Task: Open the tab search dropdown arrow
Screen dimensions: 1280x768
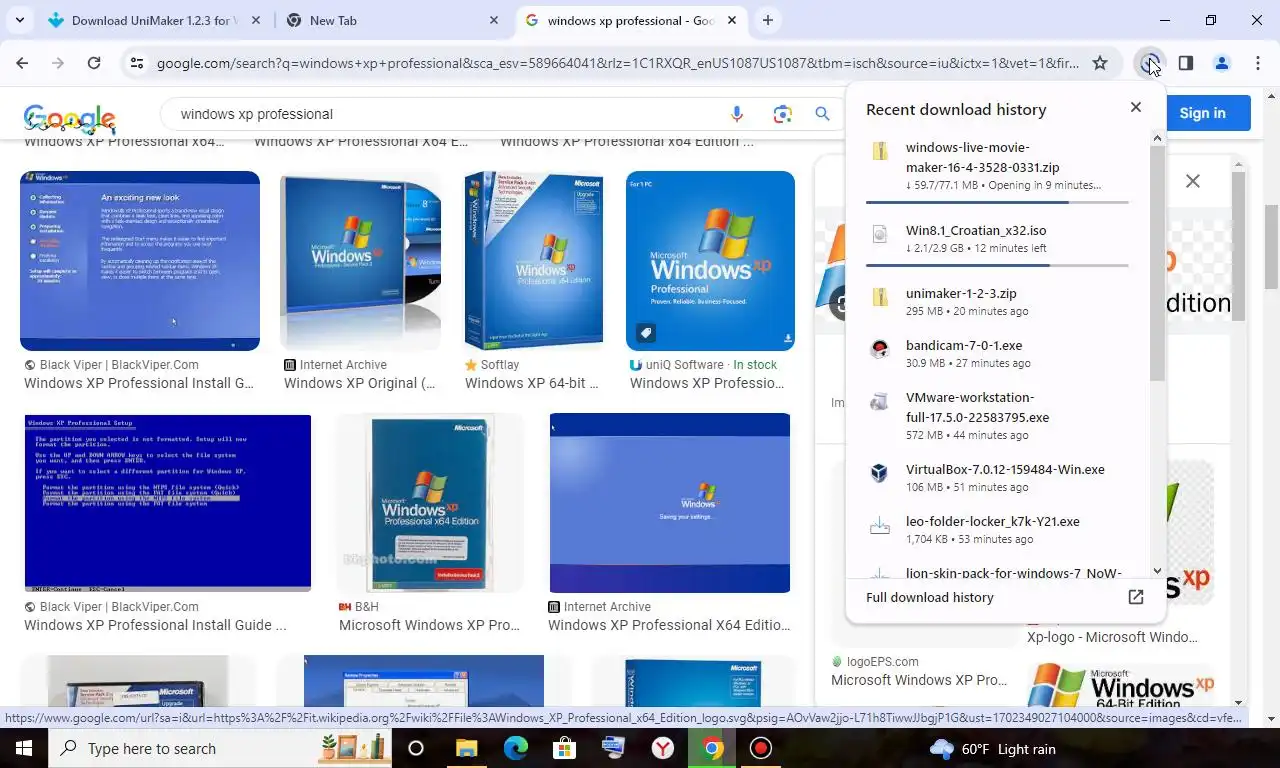Action: pos(20,20)
